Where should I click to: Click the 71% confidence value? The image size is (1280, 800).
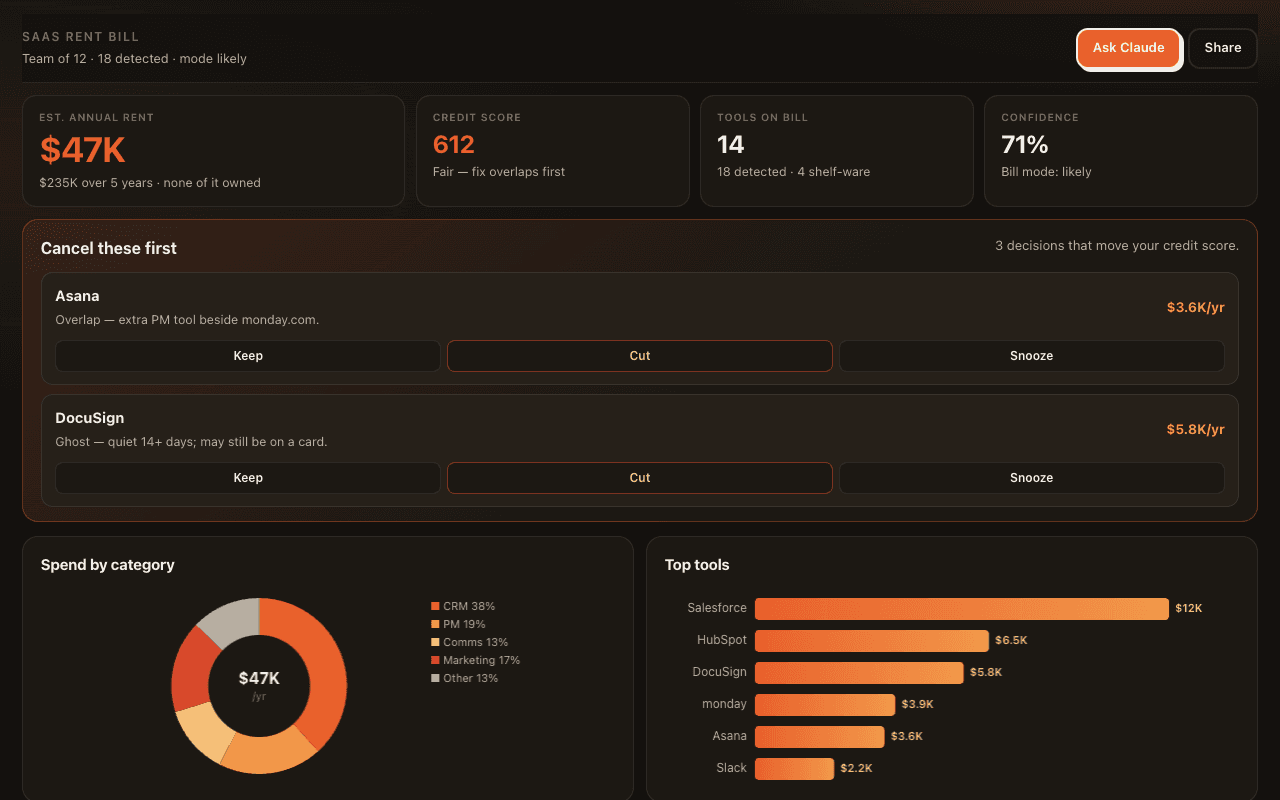pyautogui.click(x=1025, y=145)
